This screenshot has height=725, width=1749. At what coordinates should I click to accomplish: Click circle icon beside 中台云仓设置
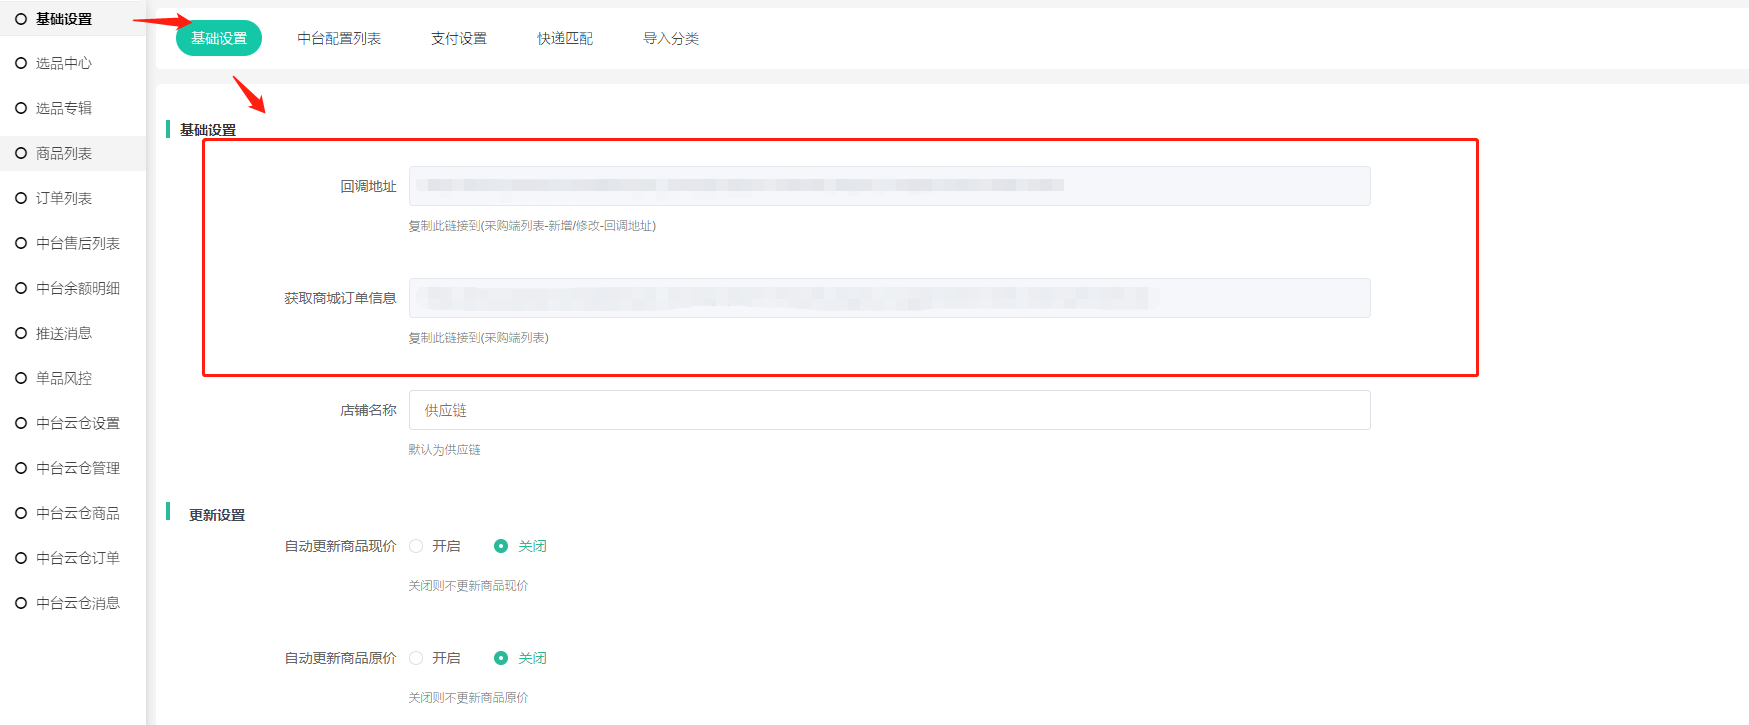pos(21,423)
